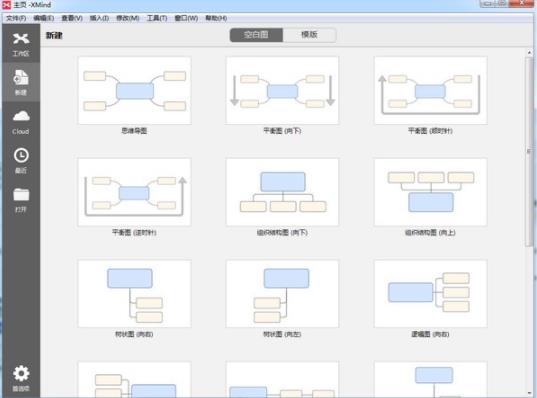Open the 窗口(W) menu
This screenshot has width=537, height=398.
coord(186,18)
